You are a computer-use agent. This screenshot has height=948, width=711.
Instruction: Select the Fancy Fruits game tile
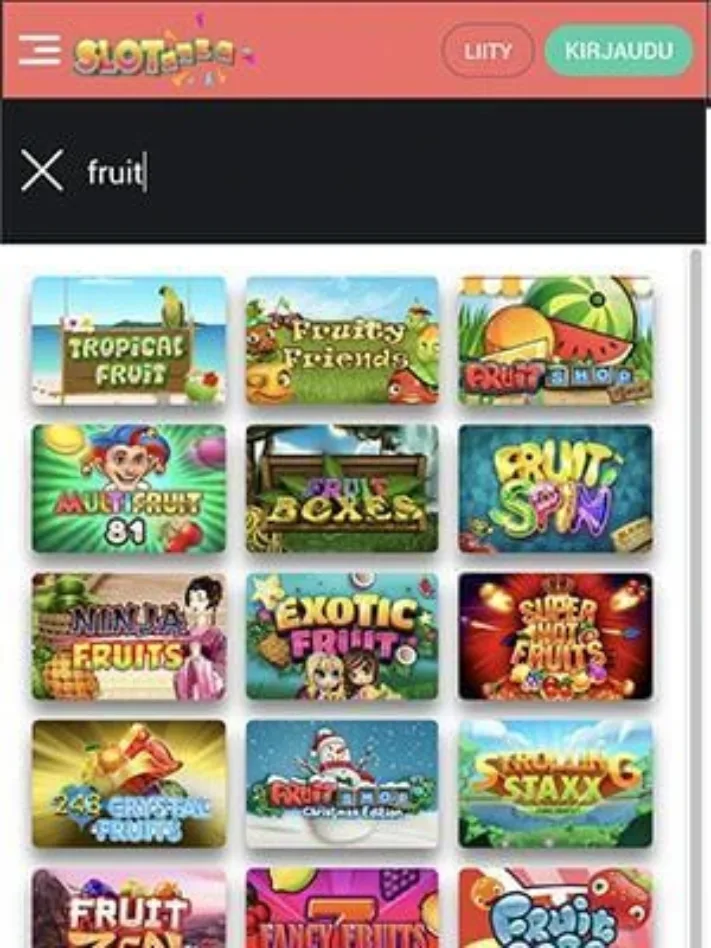(x=342, y=908)
